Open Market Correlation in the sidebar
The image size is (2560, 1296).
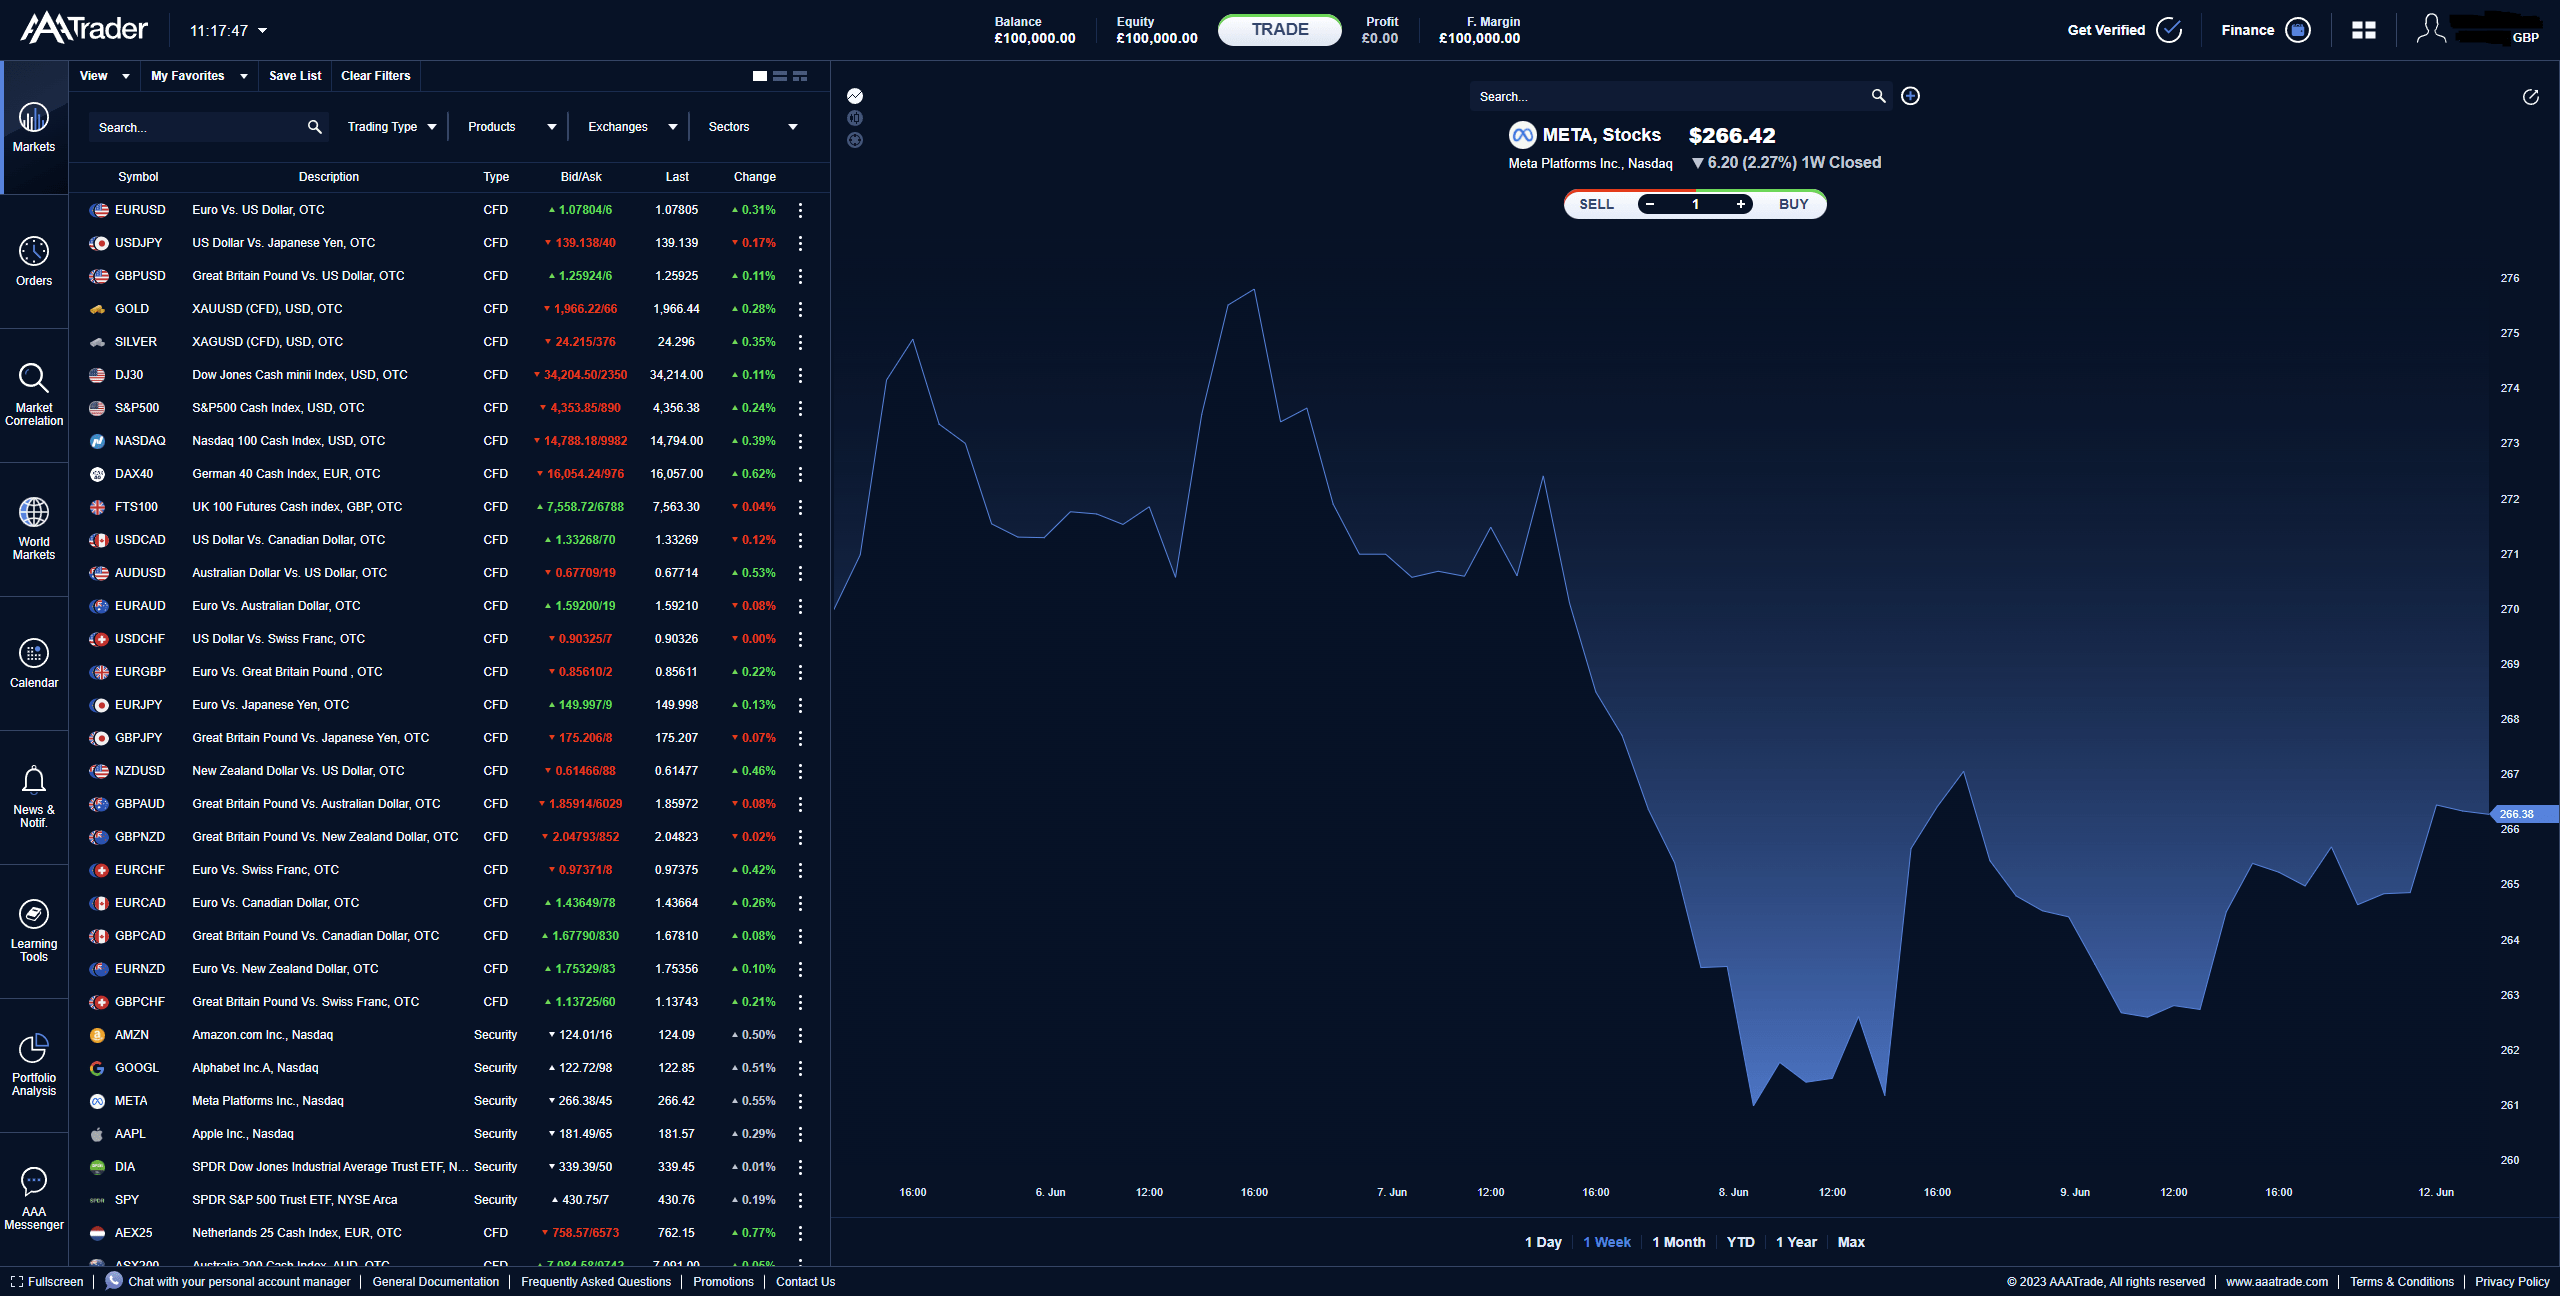34,395
